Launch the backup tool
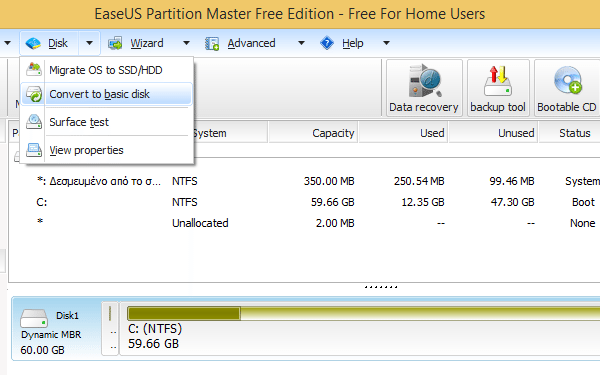 pyautogui.click(x=498, y=88)
